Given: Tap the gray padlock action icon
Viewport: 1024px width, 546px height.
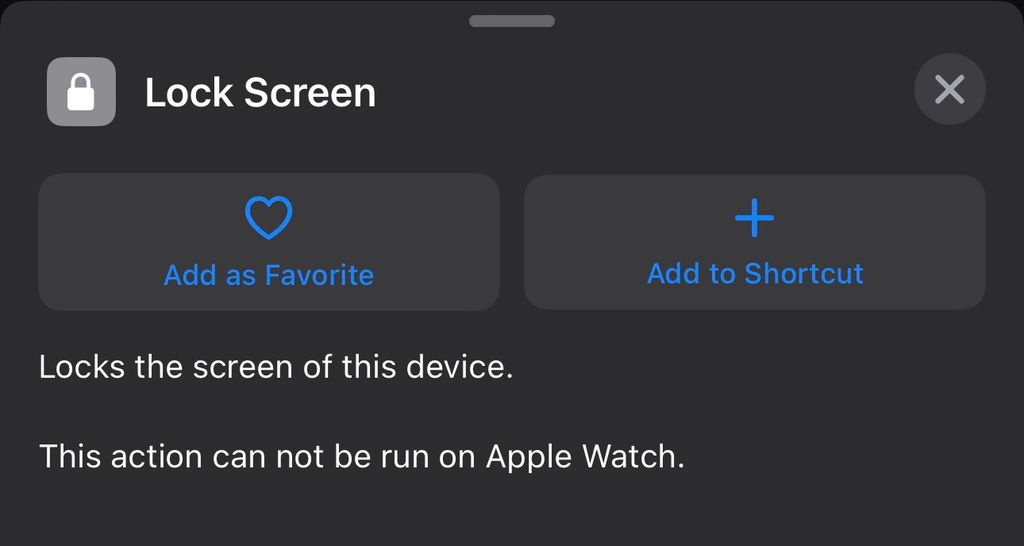Looking at the screenshot, I should pos(81,91).
